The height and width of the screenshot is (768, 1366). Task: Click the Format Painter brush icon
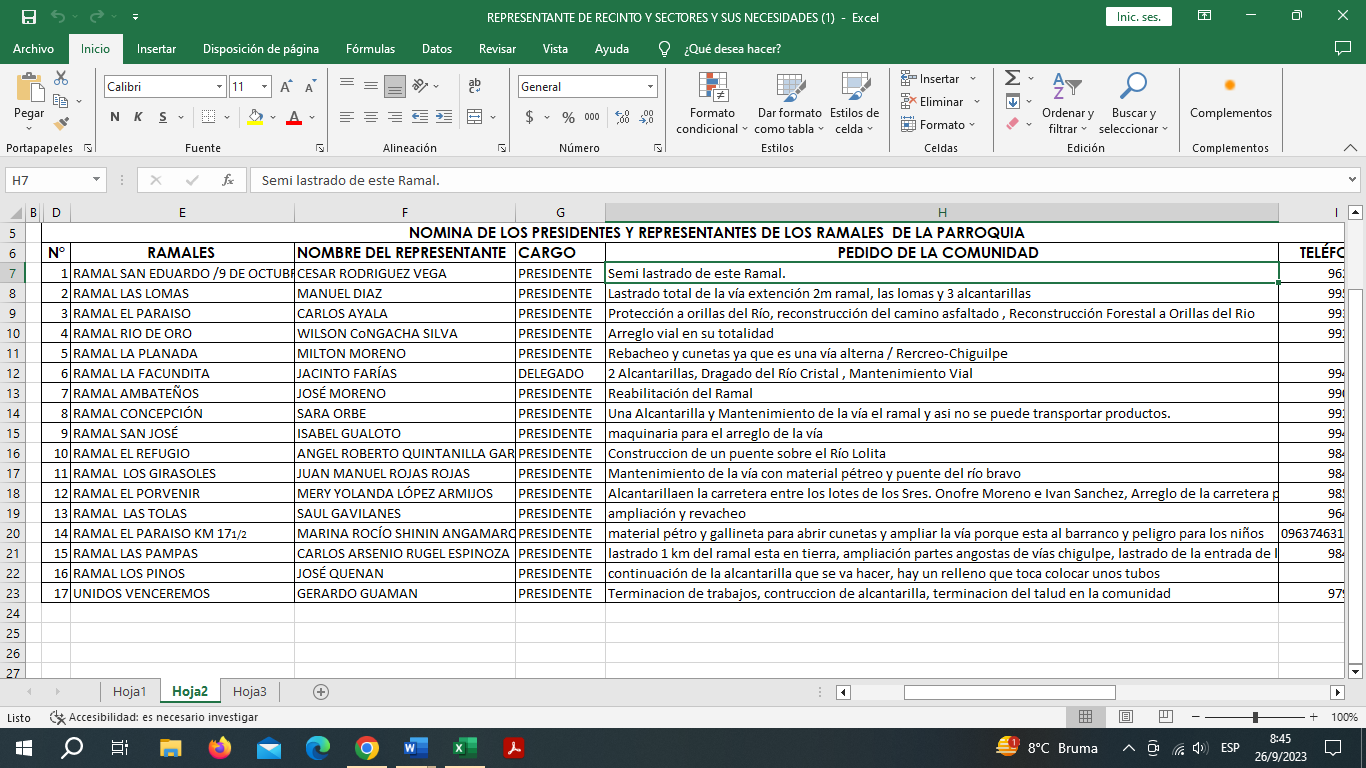pyautogui.click(x=61, y=125)
